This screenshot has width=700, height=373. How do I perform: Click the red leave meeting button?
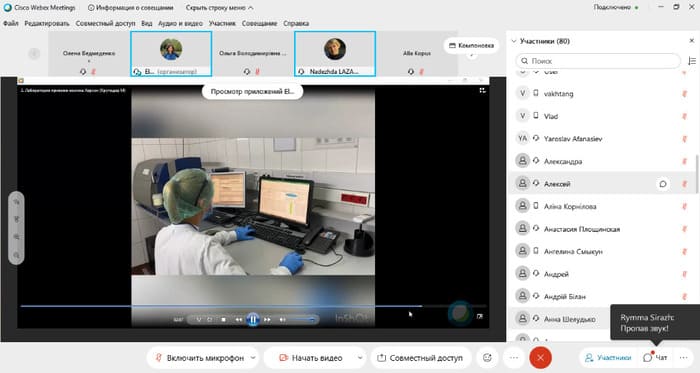coord(540,358)
